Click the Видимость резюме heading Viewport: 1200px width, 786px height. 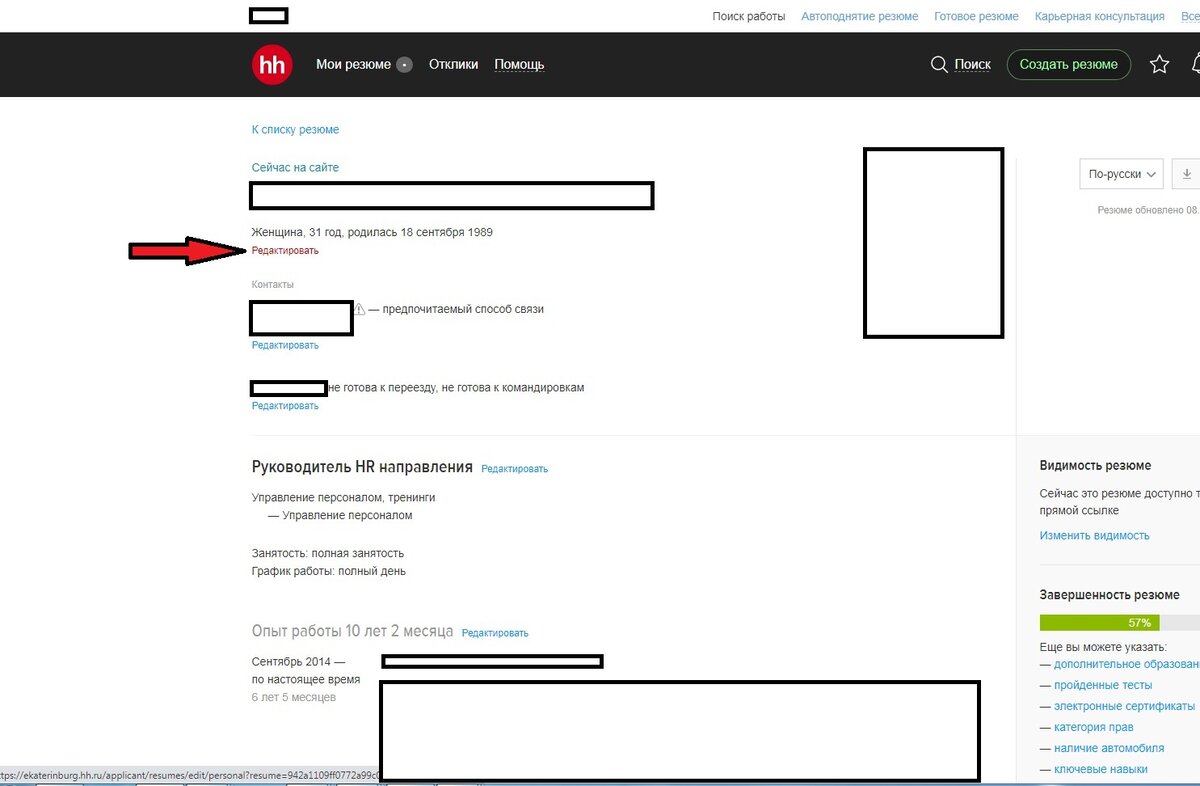coord(1095,466)
